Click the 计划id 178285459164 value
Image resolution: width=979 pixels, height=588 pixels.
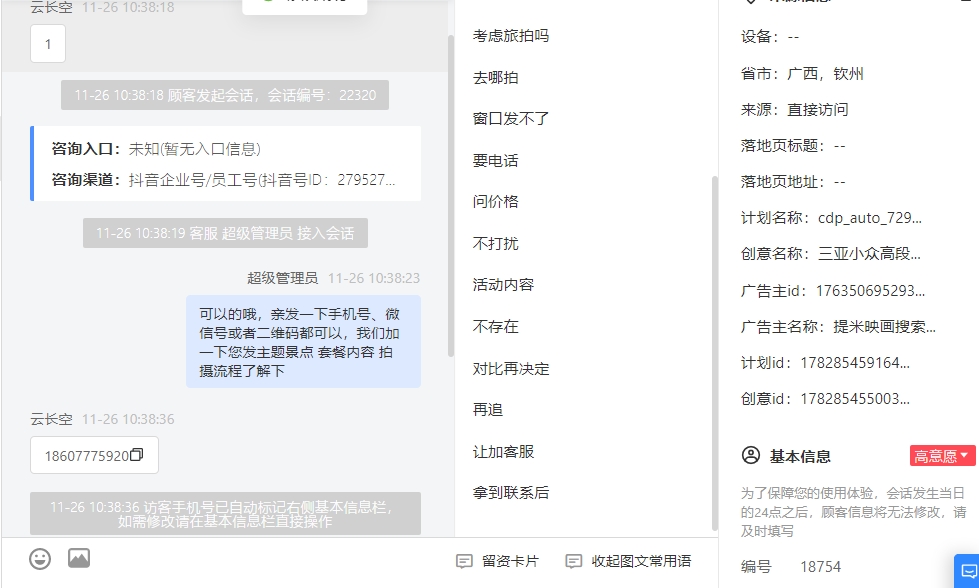coord(855,363)
